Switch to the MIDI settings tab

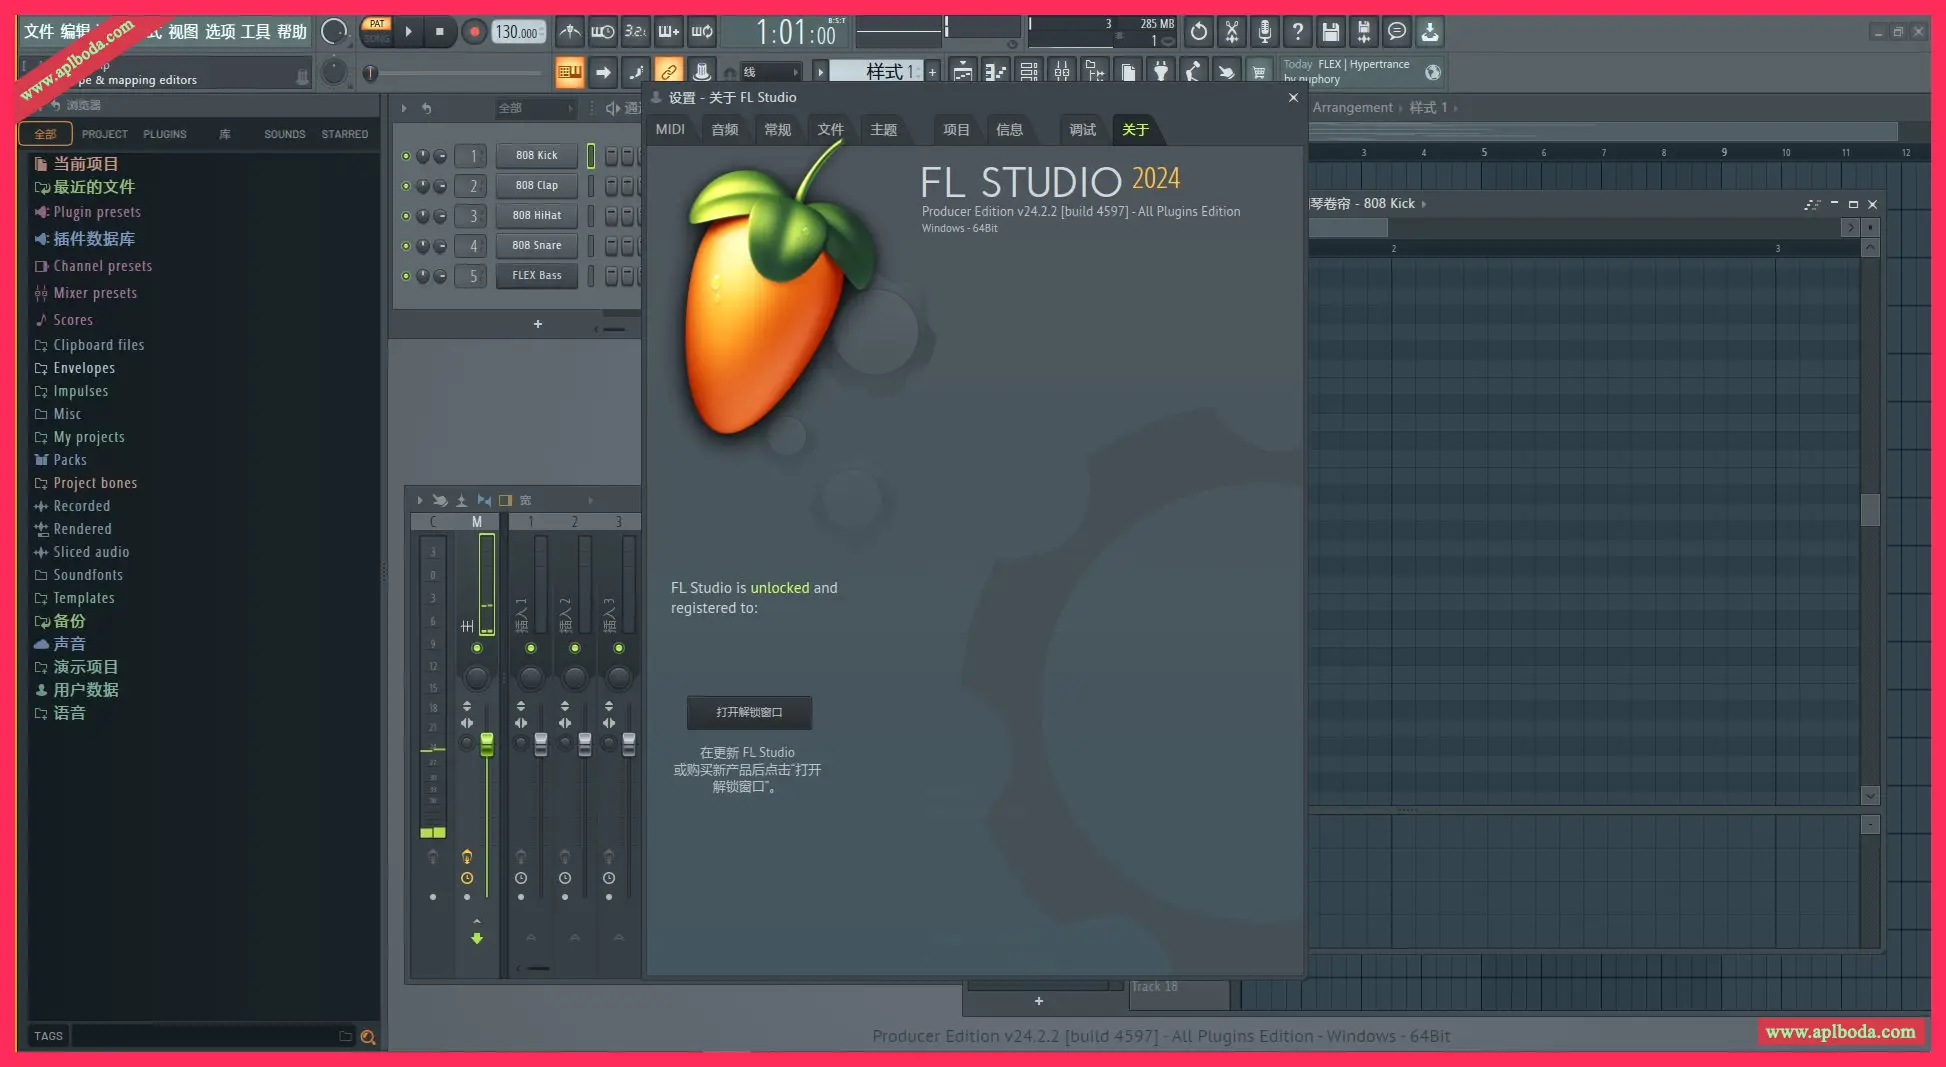coord(670,130)
